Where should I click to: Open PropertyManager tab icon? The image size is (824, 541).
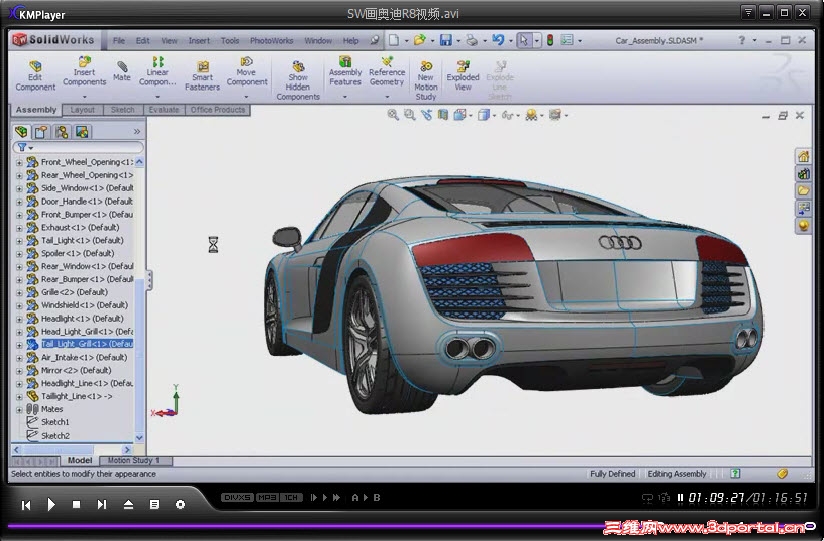[x=41, y=131]
